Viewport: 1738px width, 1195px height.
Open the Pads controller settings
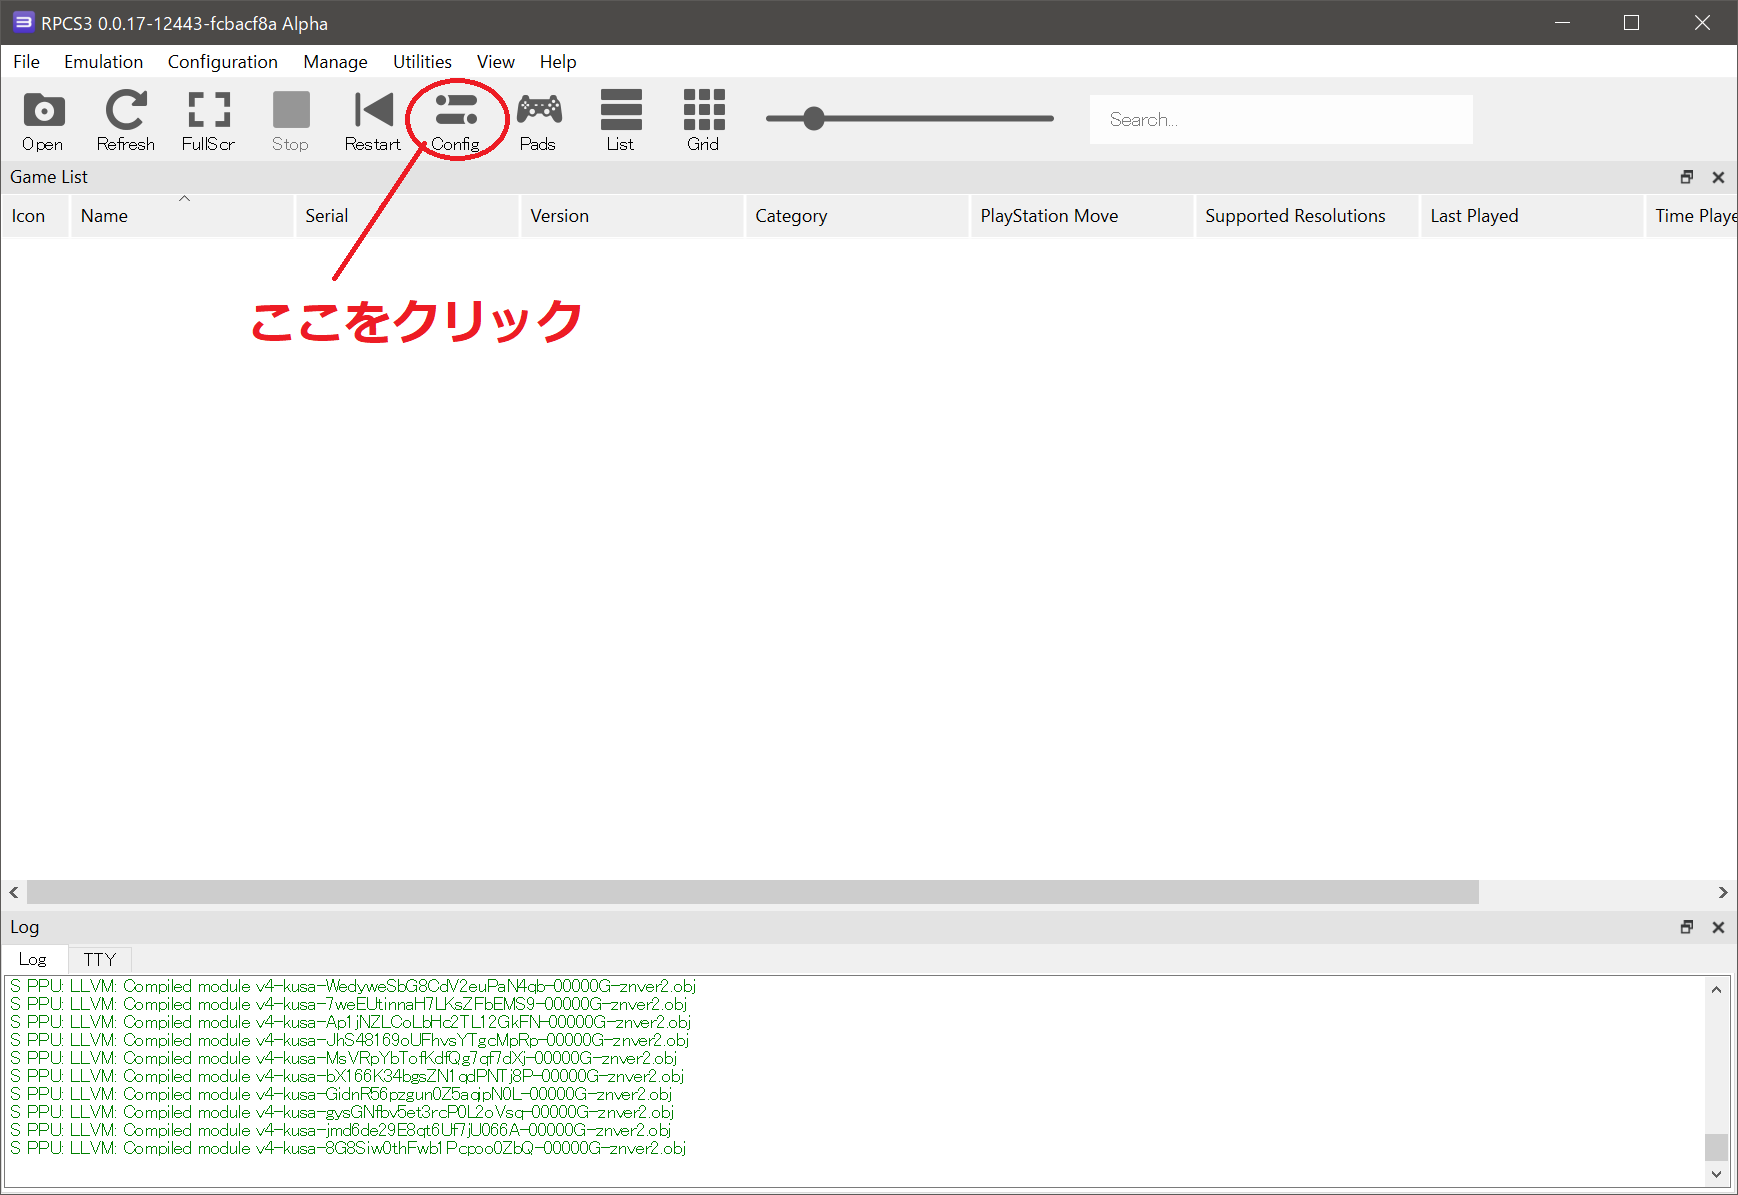[538, 120]
